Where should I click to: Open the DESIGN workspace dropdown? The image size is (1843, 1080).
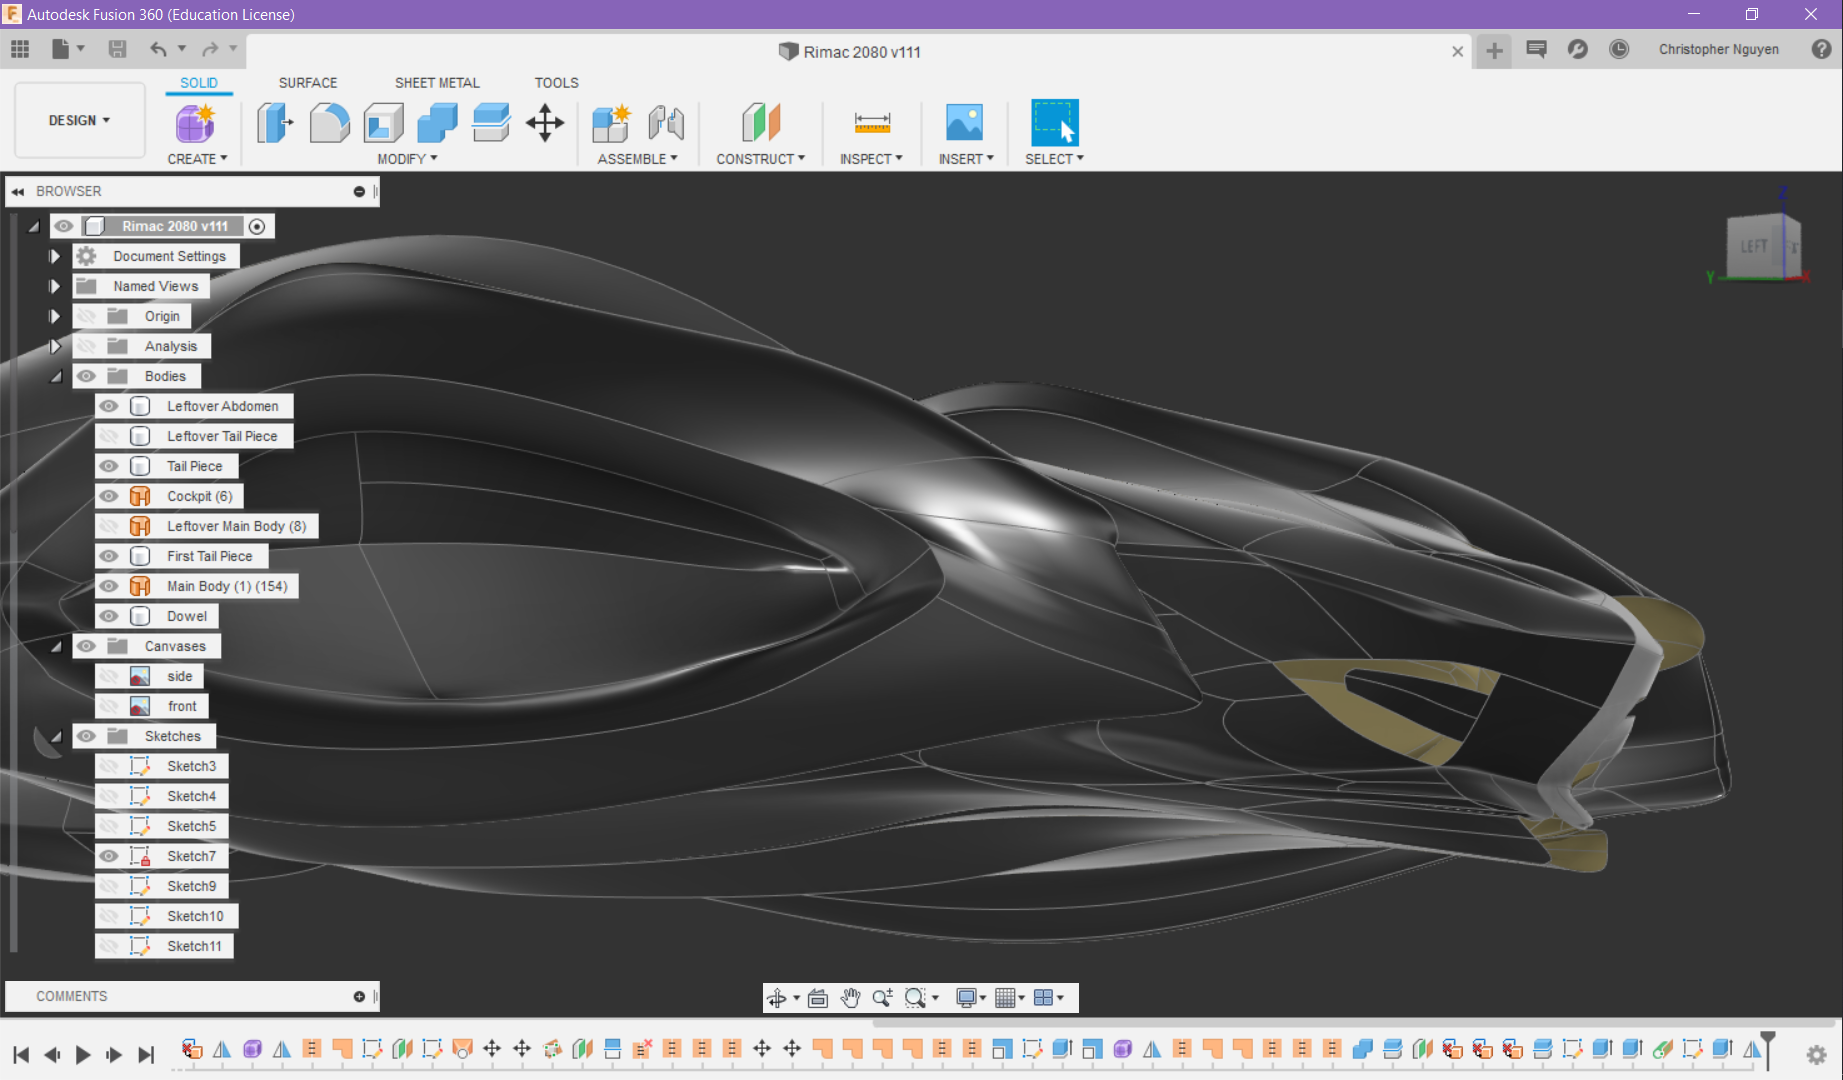click(x=79, y=120)
